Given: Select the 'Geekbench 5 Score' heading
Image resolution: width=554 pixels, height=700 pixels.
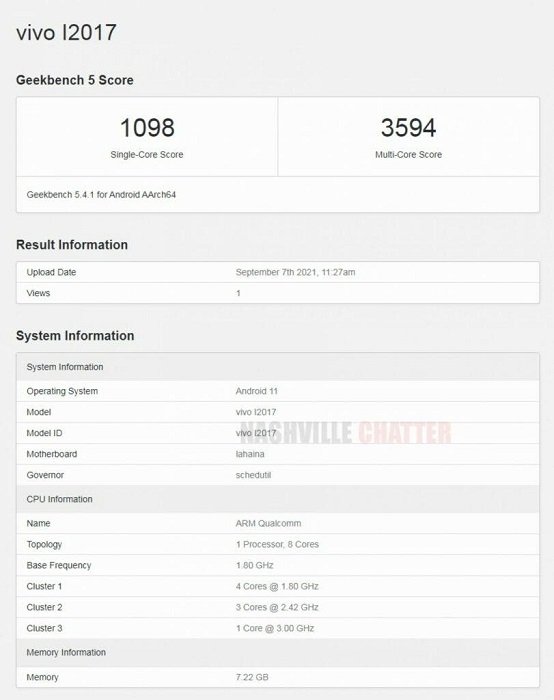Looking at the screenshot, I should (x=75, y=80).
